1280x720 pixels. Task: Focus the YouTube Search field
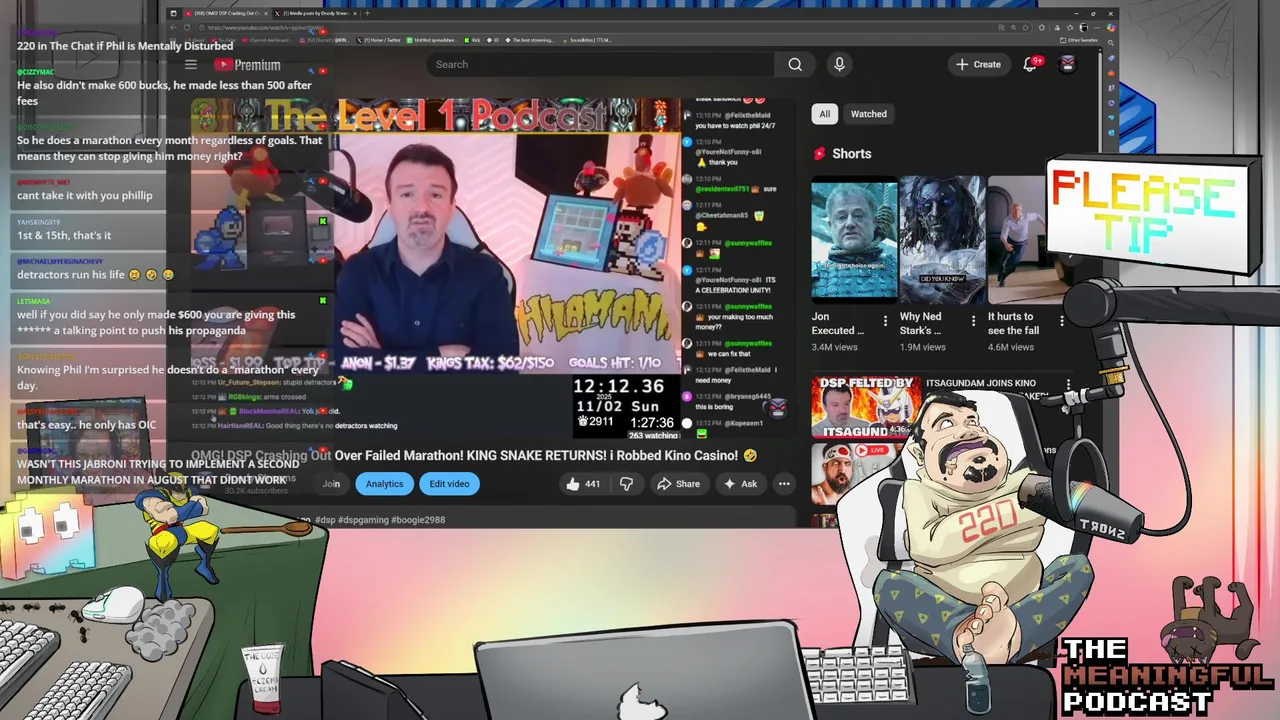pyautogui.click(x=600, y=64)
